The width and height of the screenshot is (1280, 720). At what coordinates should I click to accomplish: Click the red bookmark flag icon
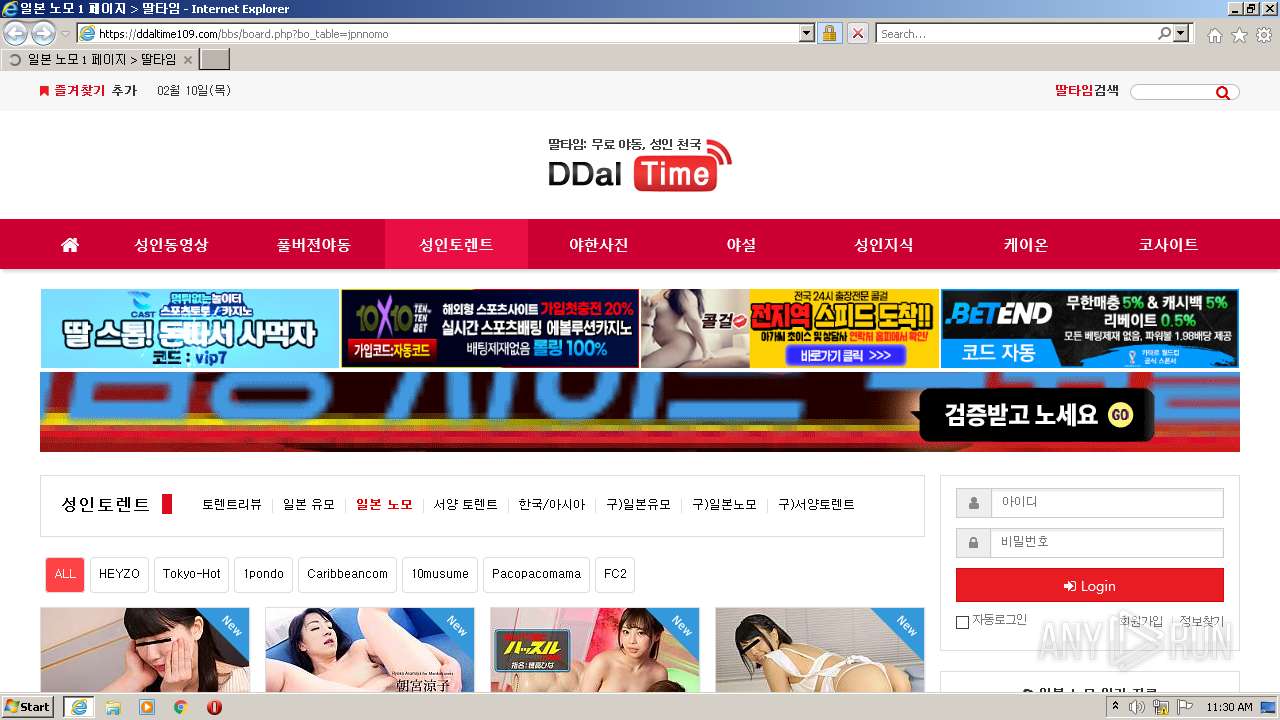tap(44, 91)
